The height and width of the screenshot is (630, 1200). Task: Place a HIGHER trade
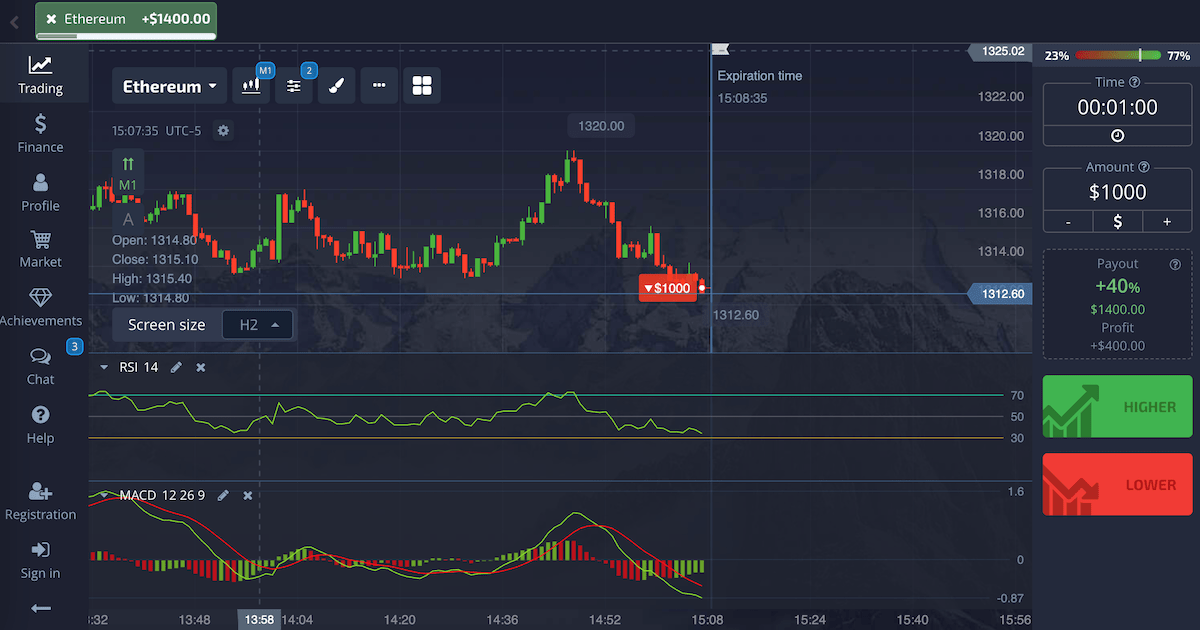(1117, 406)
